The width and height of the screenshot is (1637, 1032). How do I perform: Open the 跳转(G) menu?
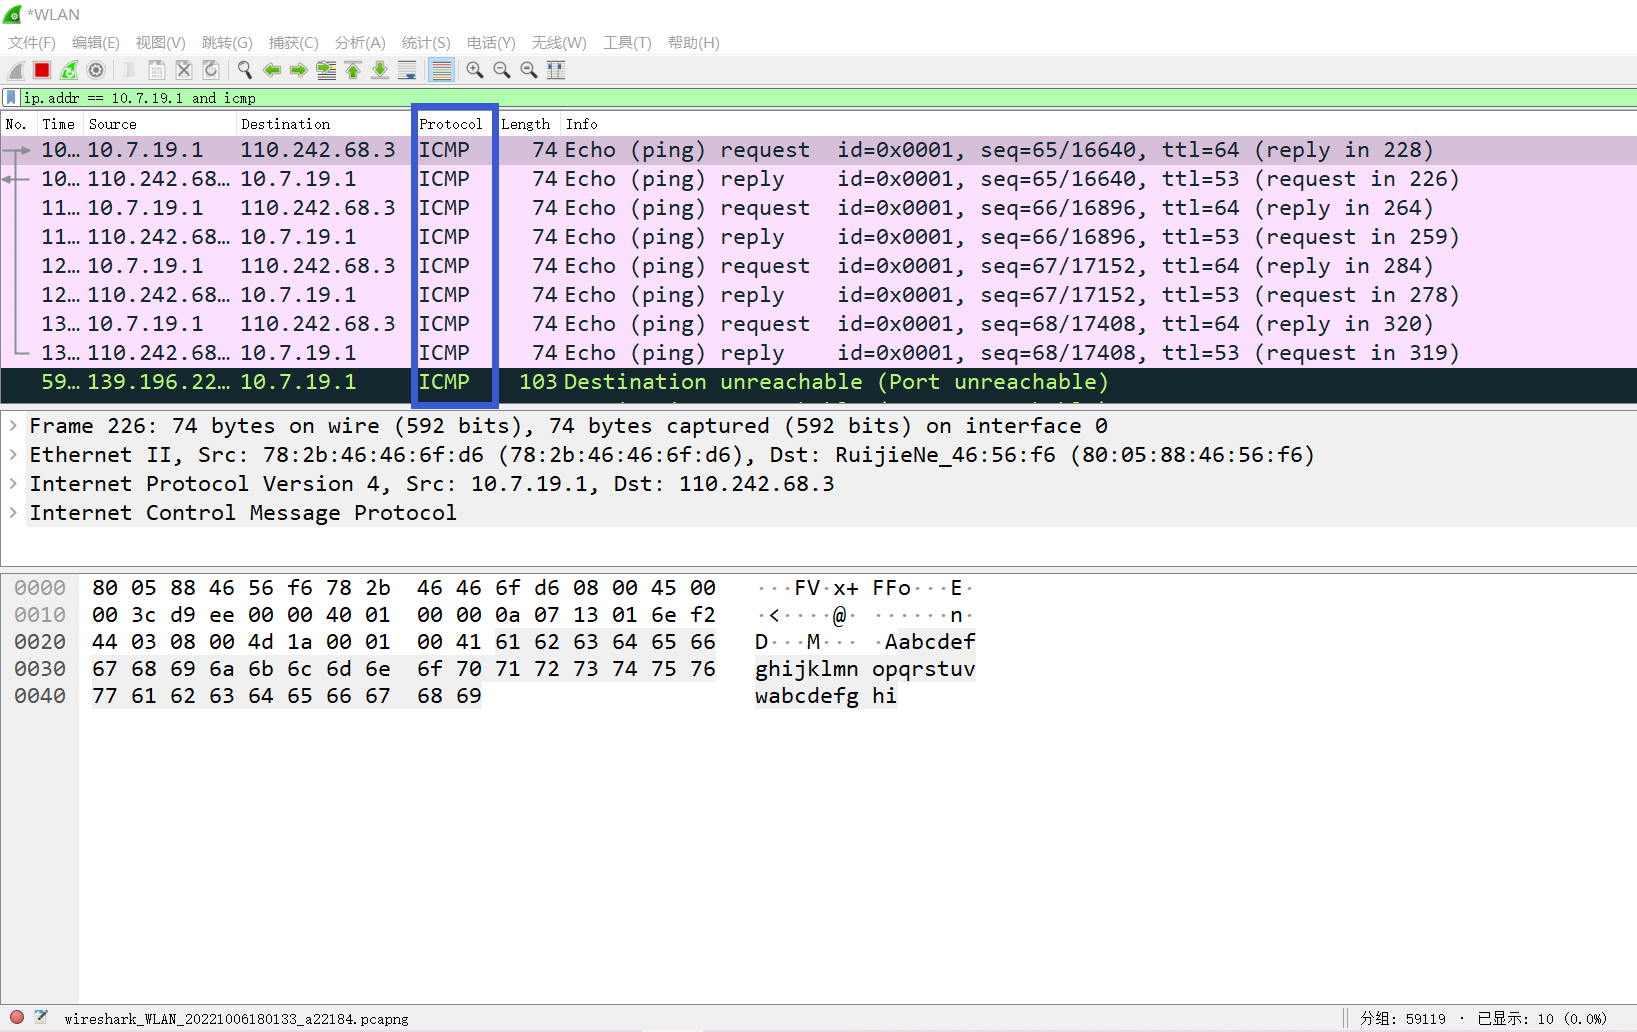227,42
